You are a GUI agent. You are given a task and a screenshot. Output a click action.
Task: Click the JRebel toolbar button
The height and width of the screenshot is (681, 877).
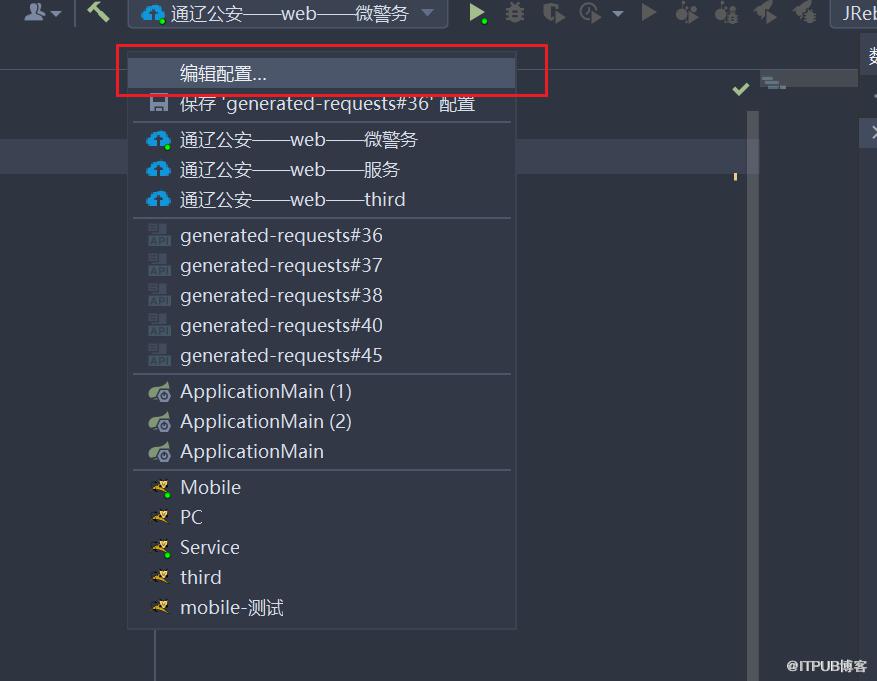pos(856,12)
